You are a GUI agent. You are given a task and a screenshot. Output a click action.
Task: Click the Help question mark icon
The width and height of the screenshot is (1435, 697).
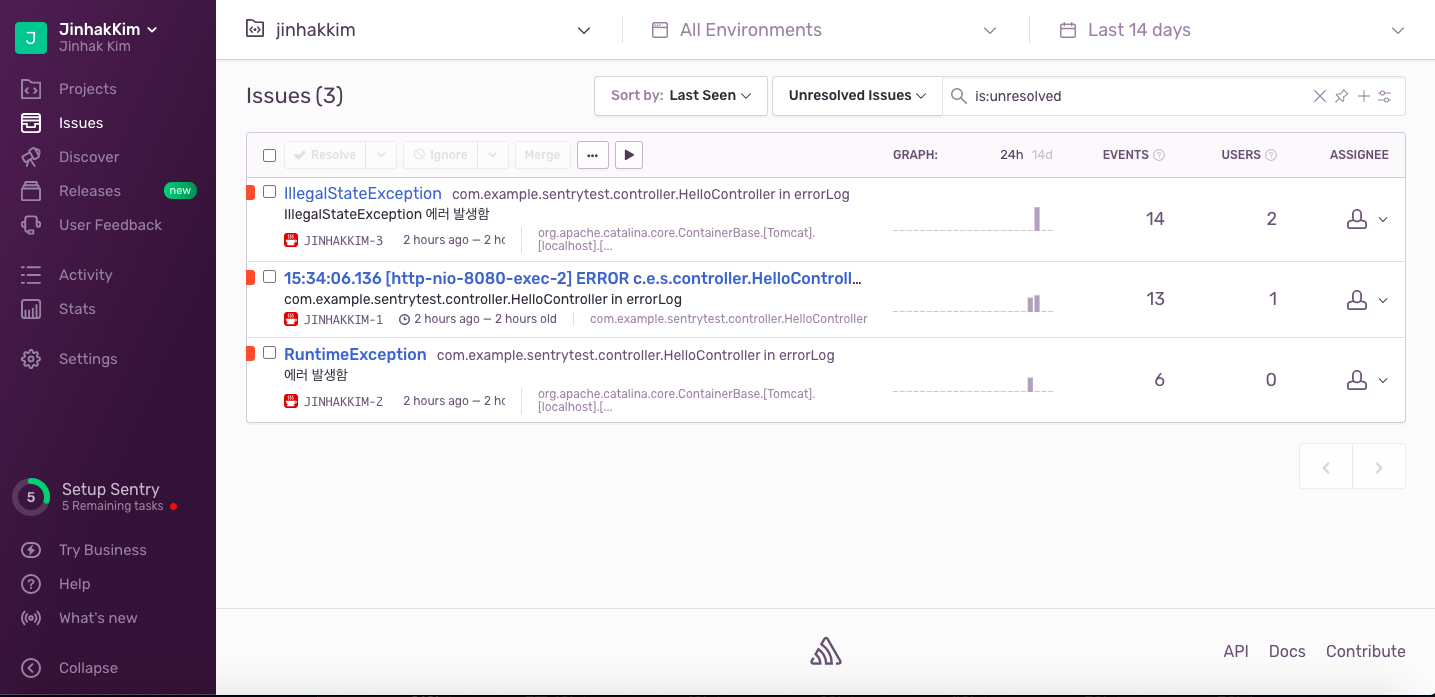pyautogui.click(x=31, y=584)
